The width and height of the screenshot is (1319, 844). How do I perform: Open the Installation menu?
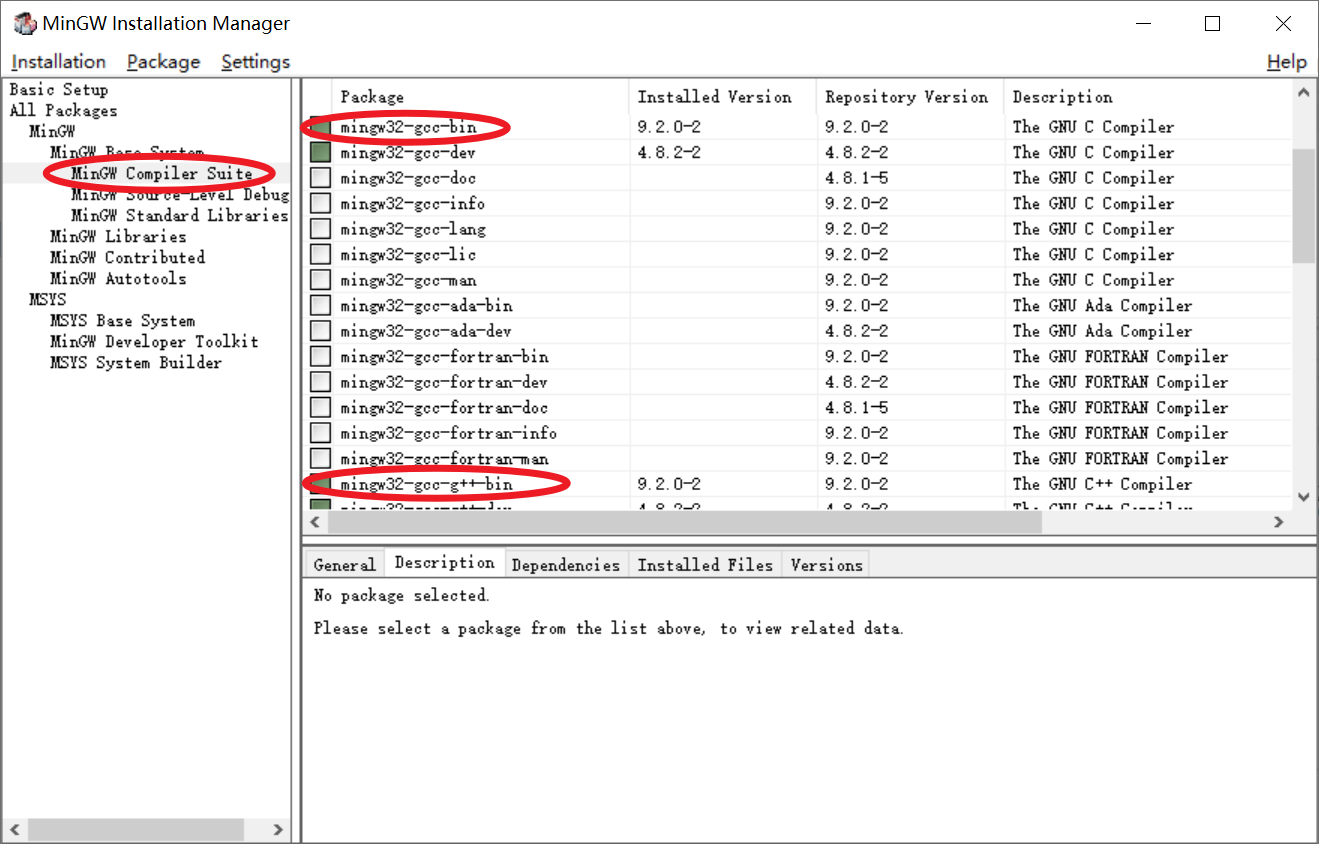pyautogui.click(x=58, y=62)
